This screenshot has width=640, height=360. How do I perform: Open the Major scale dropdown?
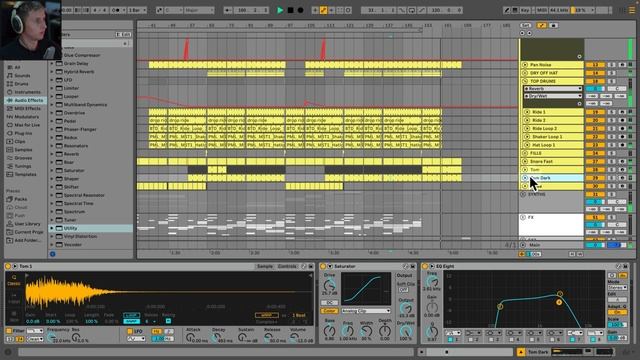click(199, 10)
